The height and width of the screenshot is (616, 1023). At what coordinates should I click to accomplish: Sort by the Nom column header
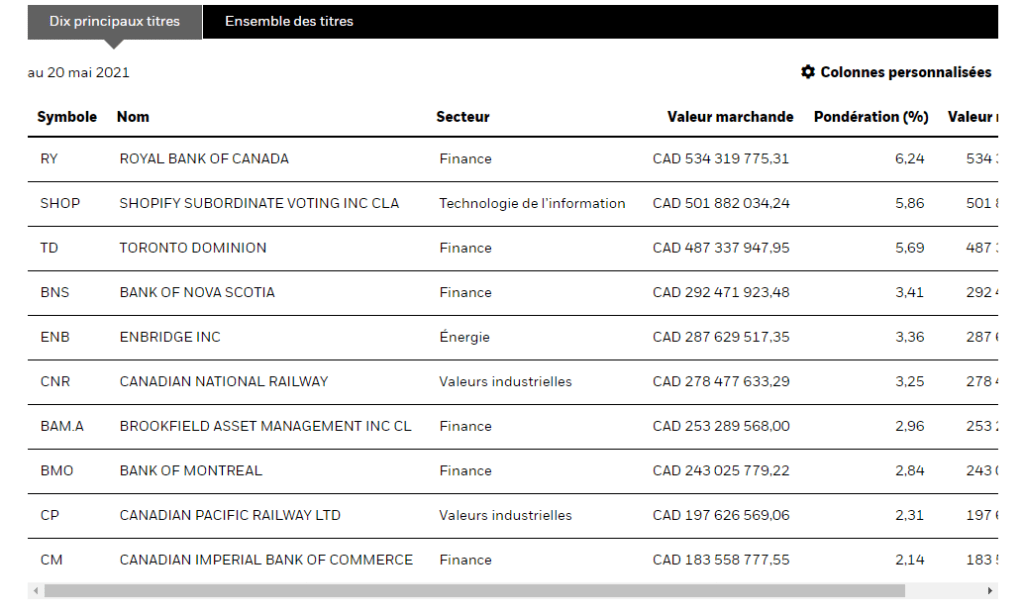click(x=133, y=117)
